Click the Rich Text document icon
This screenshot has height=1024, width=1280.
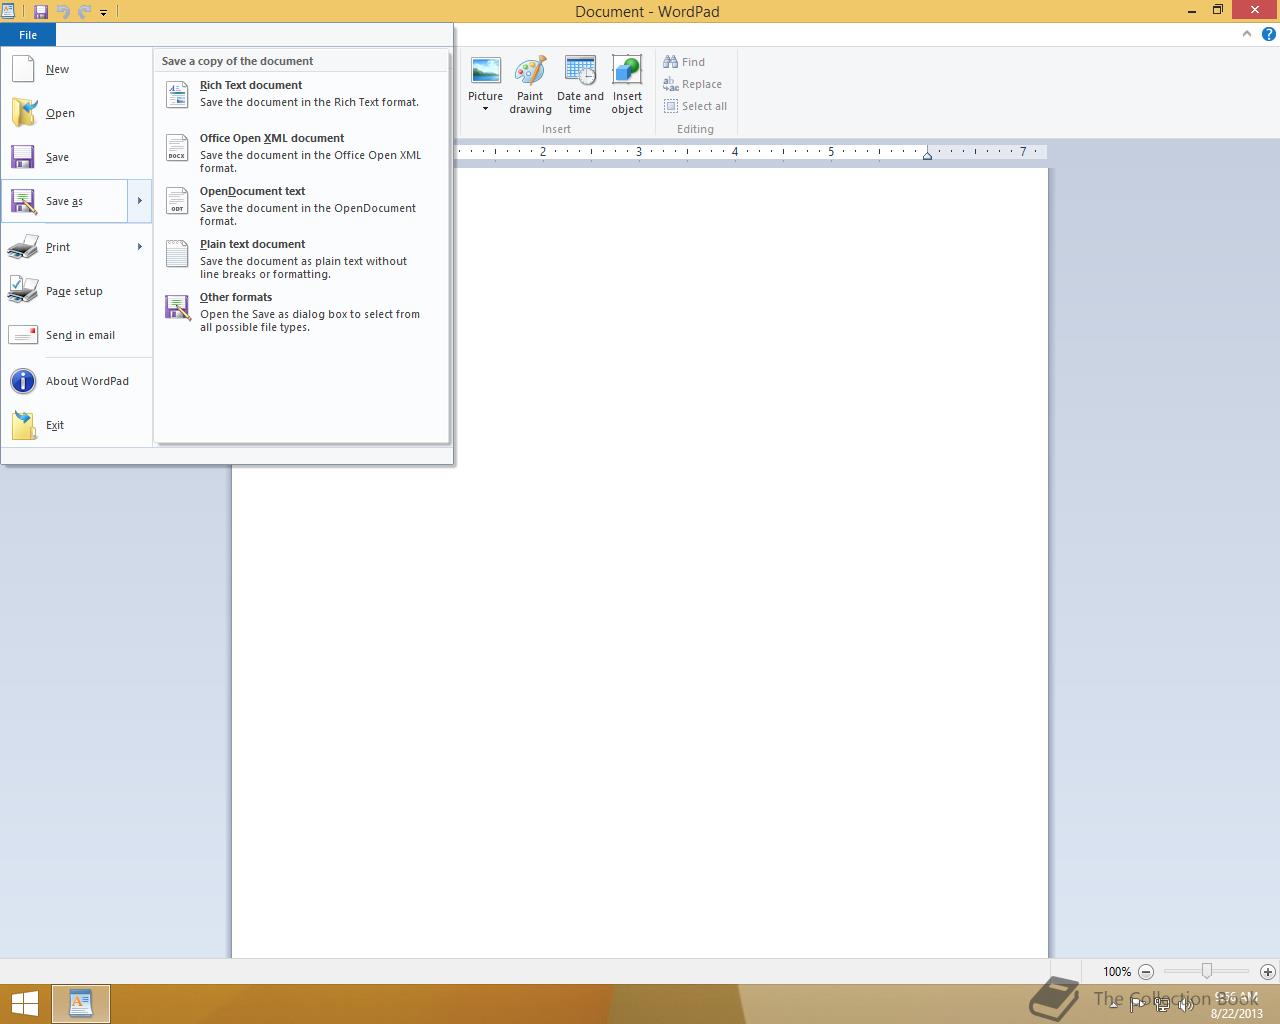click(x=177, y=94)
